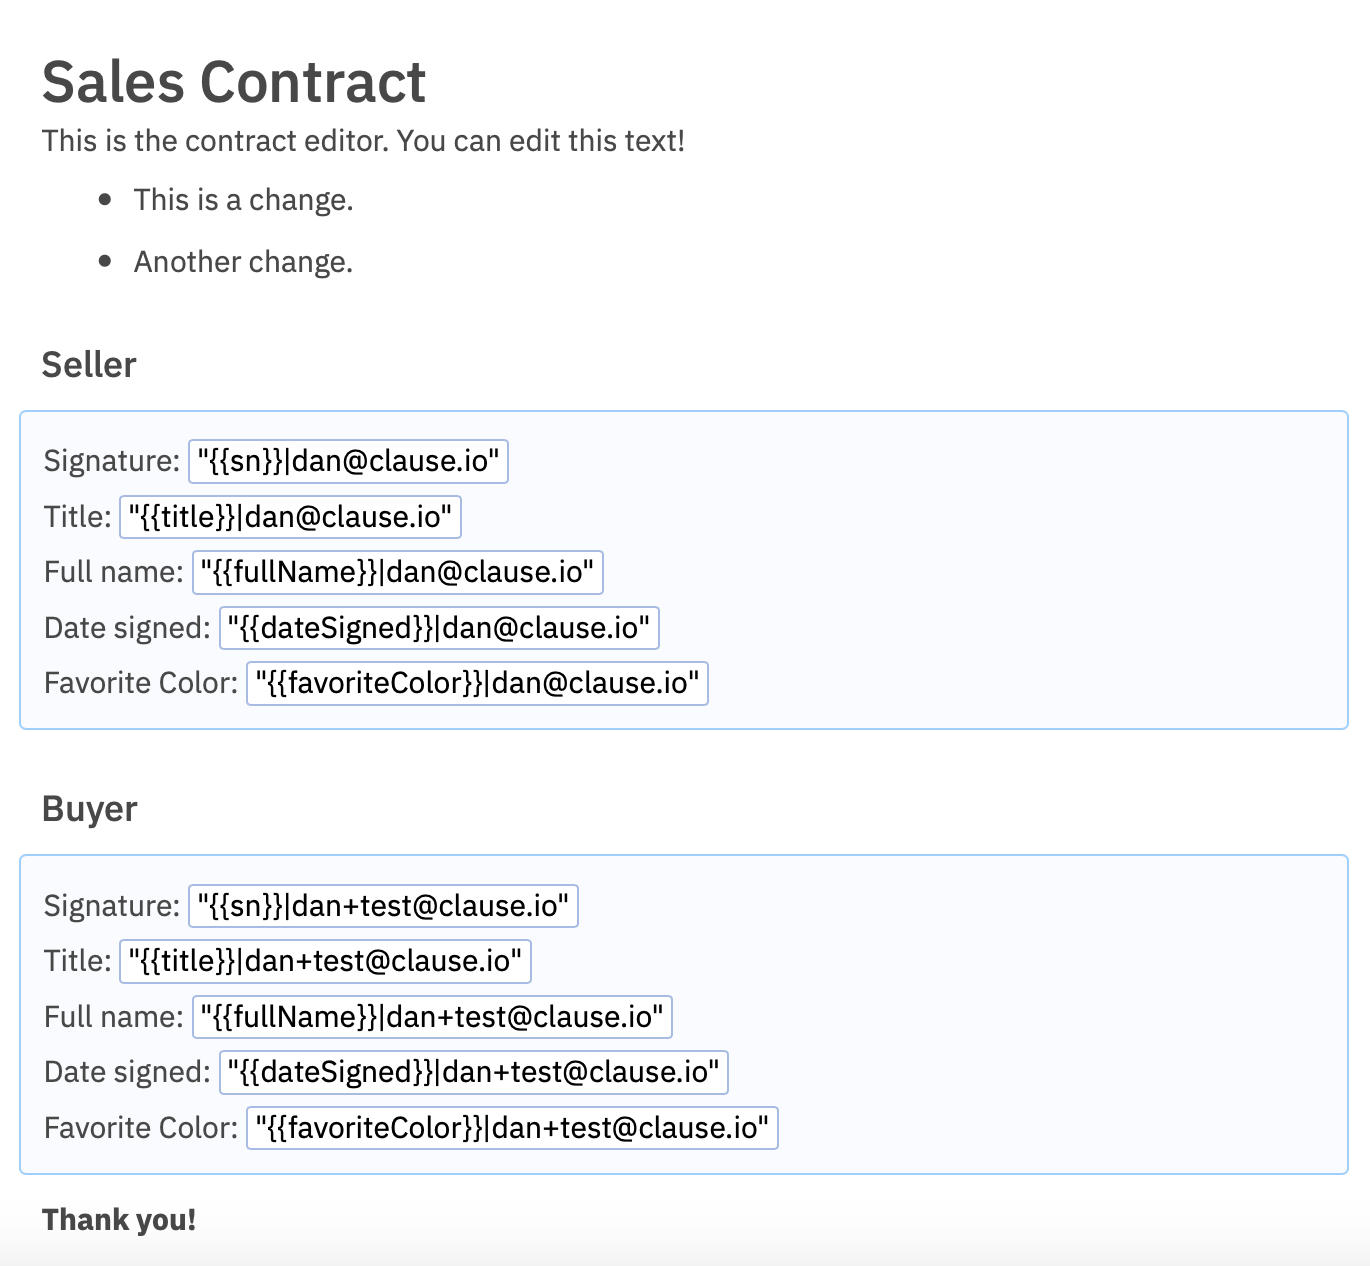Select the Seller dateSigned variable field
1370x1266 pixels.
[439, 628]
